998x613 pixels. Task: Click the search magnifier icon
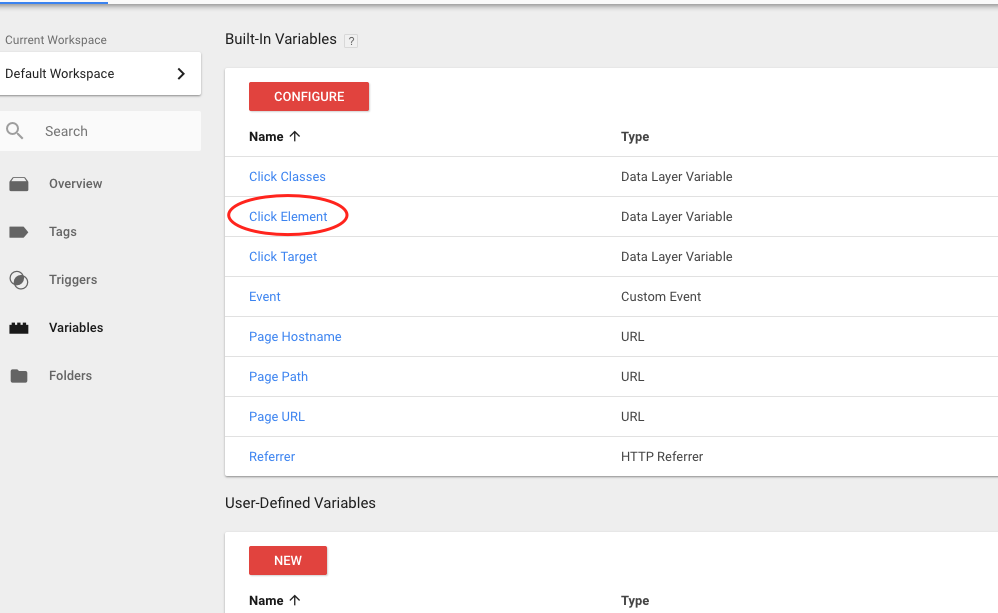15,131
